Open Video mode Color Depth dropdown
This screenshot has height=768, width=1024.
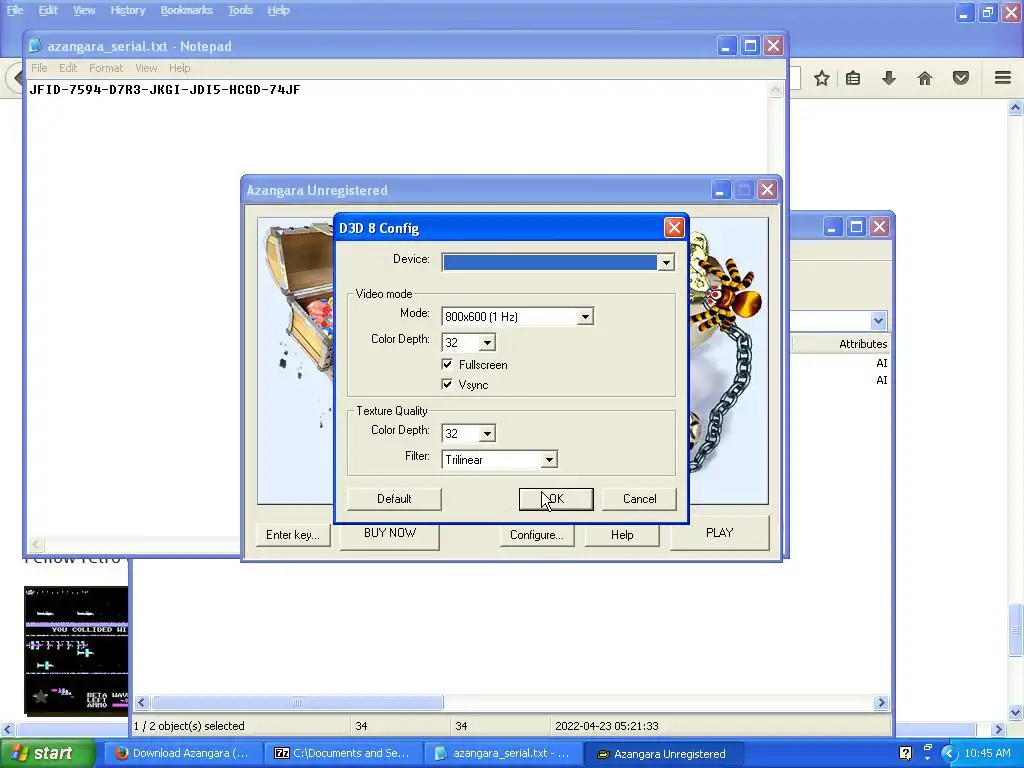pos(487,343)
